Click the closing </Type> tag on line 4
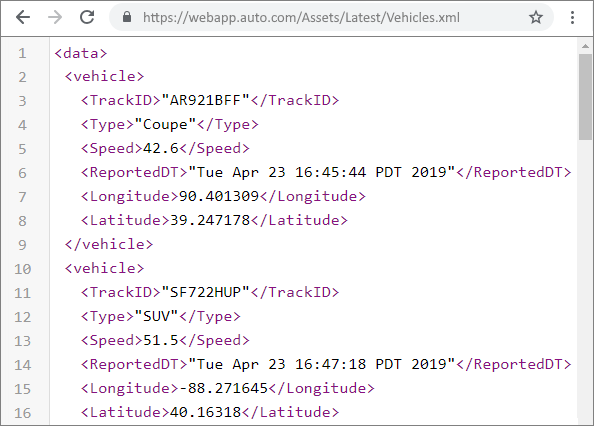The height and width of the screenshot is (426, 594). pos(227,125)
